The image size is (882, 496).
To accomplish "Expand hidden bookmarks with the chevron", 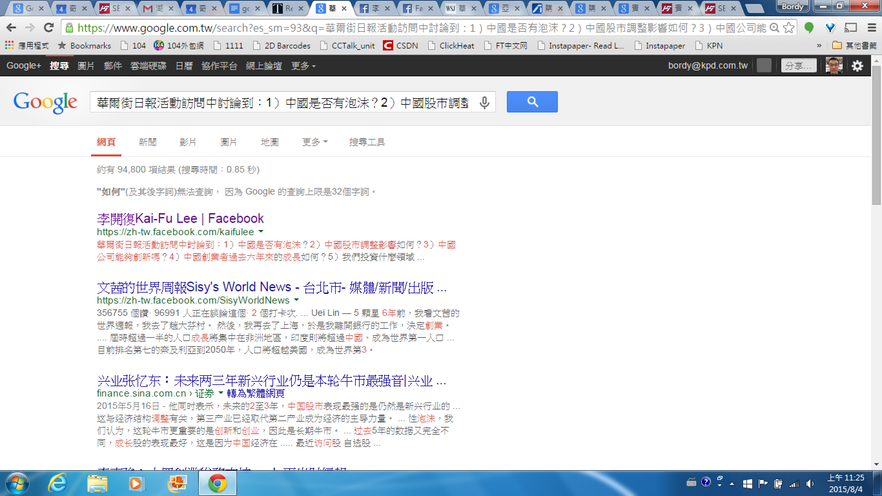I will pos(819,46).
